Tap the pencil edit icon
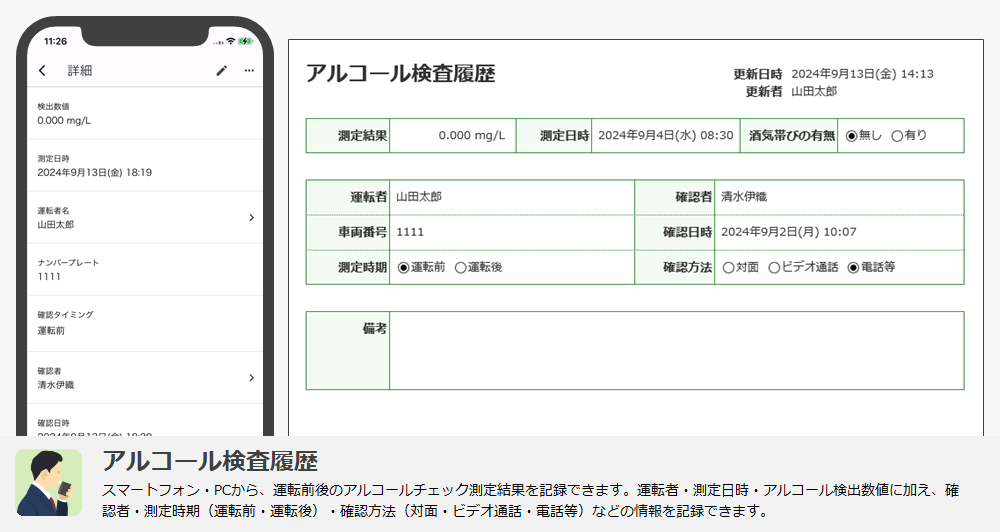This screenshot has width=1000, height=532. point(222,71)
